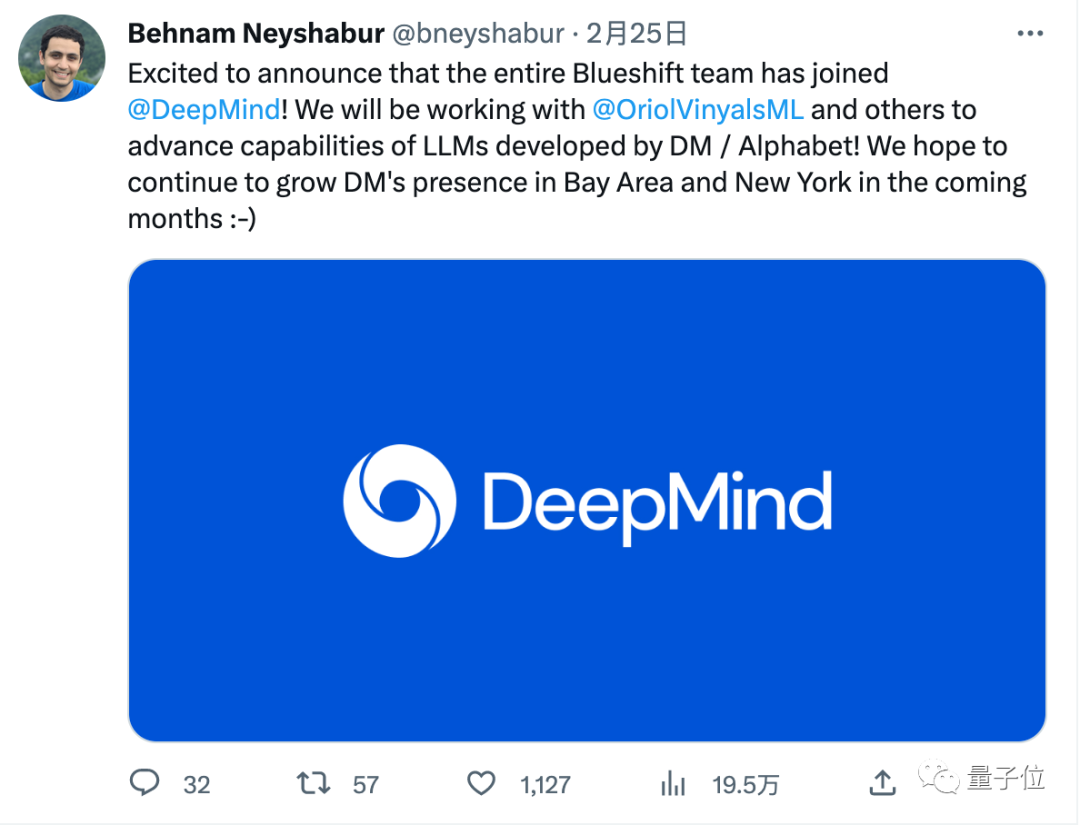The image size is (1080, 825).
Task: Open the @bneyshabur handle link
Action: coord(476,34)
